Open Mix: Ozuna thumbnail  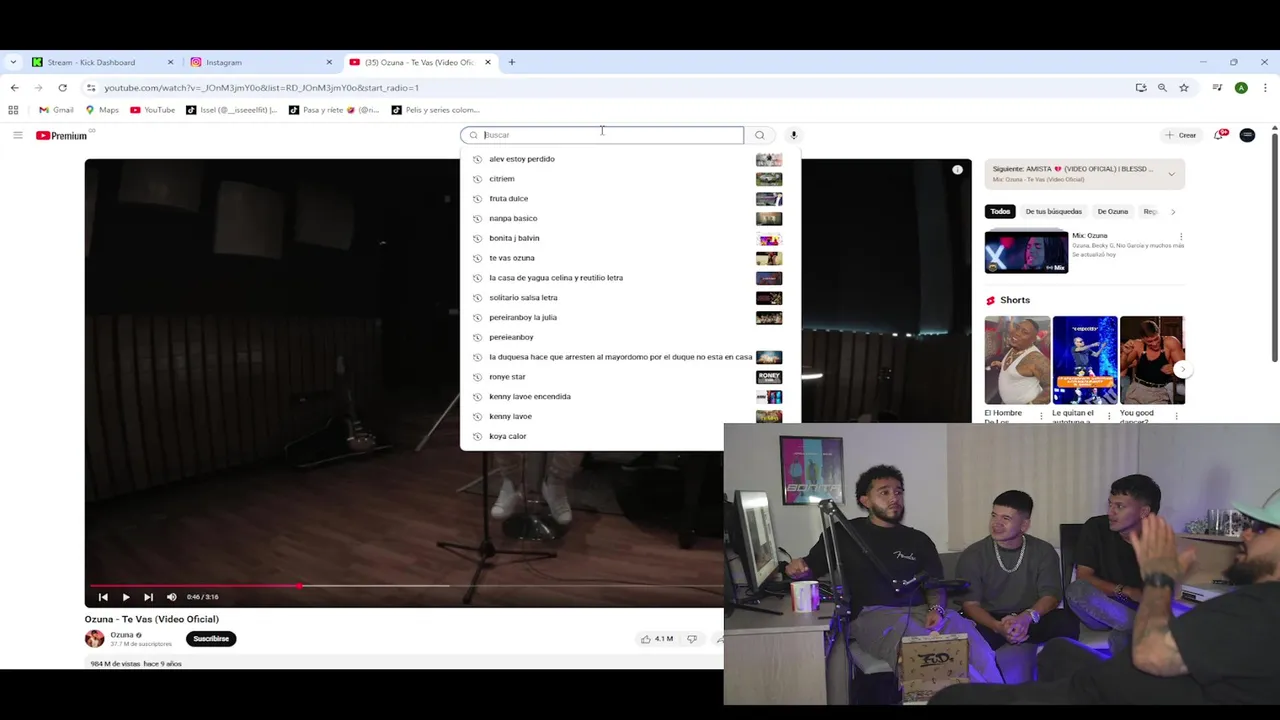(x=1026, y=251)
